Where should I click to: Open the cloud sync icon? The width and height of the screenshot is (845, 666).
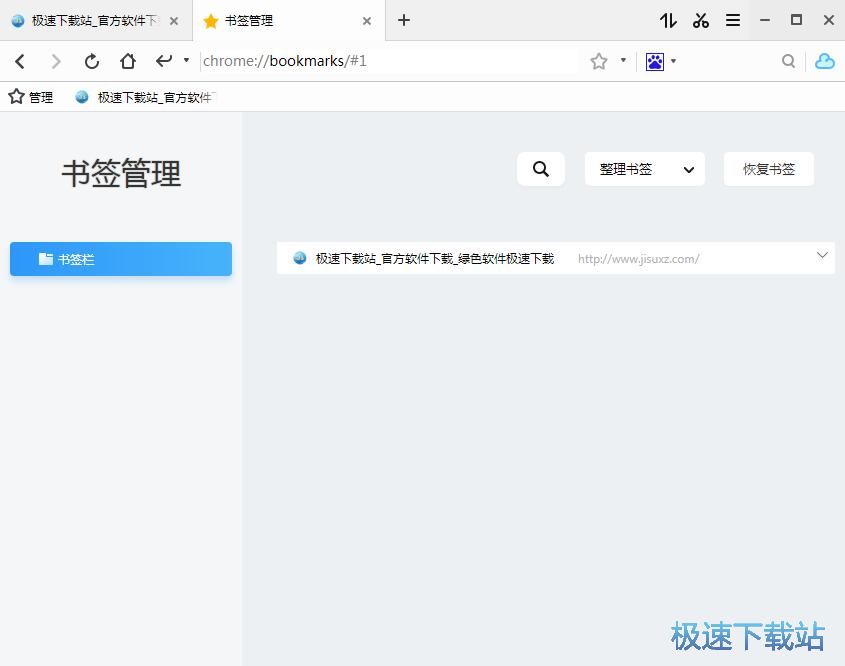(825, 61)
